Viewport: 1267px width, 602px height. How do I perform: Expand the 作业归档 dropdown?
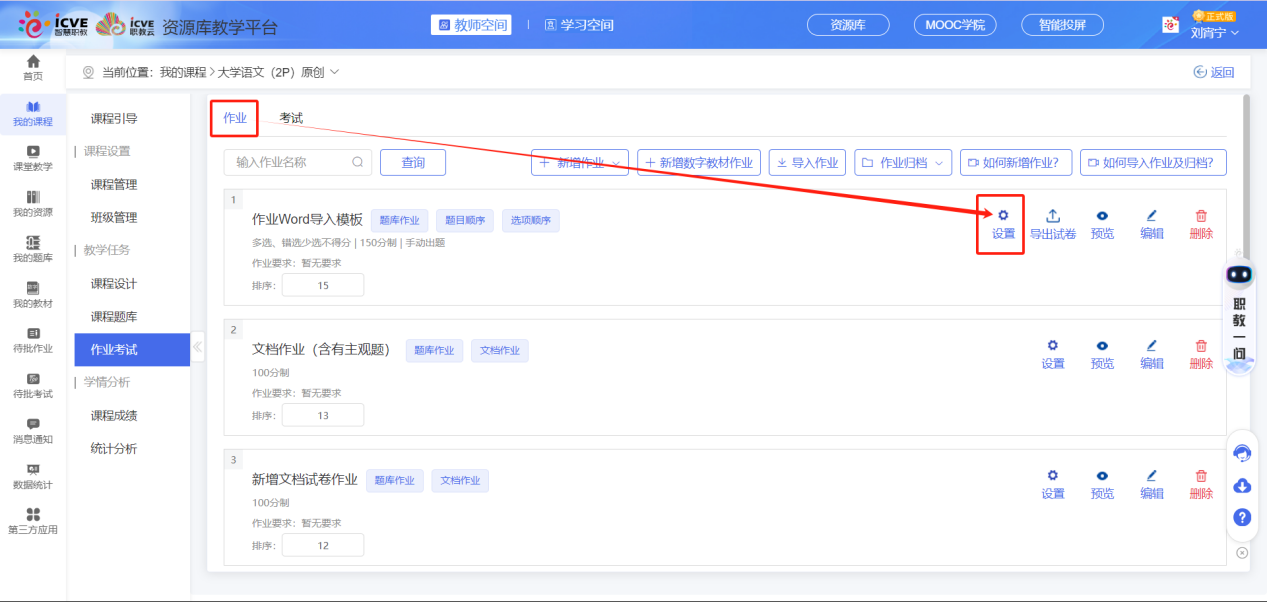(x=903, y=163)
